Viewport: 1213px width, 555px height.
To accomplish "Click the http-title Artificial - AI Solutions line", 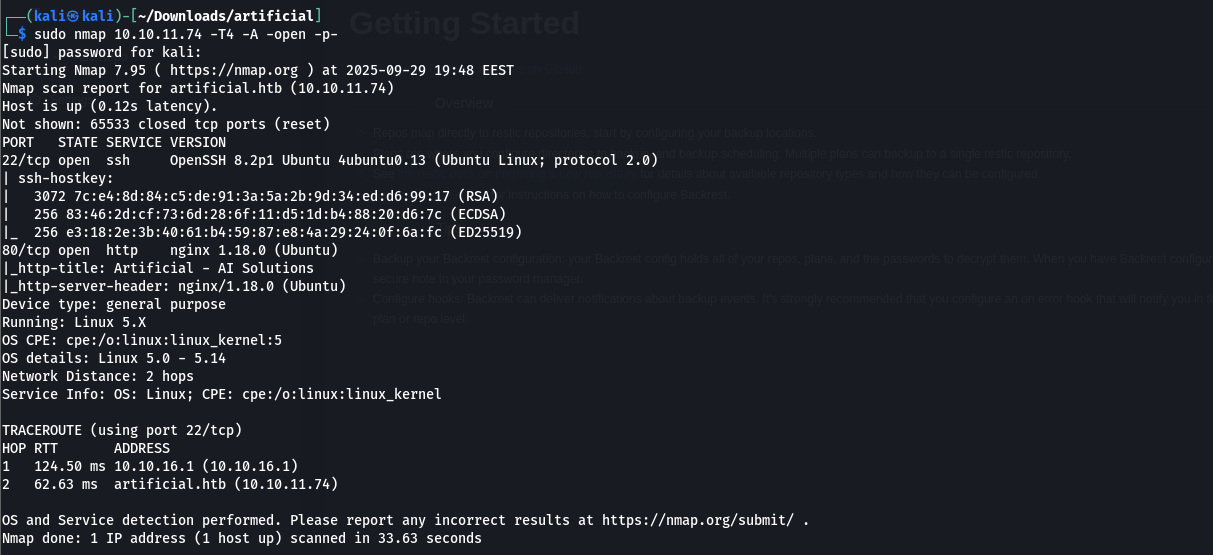I will click(x=160, y=268).
